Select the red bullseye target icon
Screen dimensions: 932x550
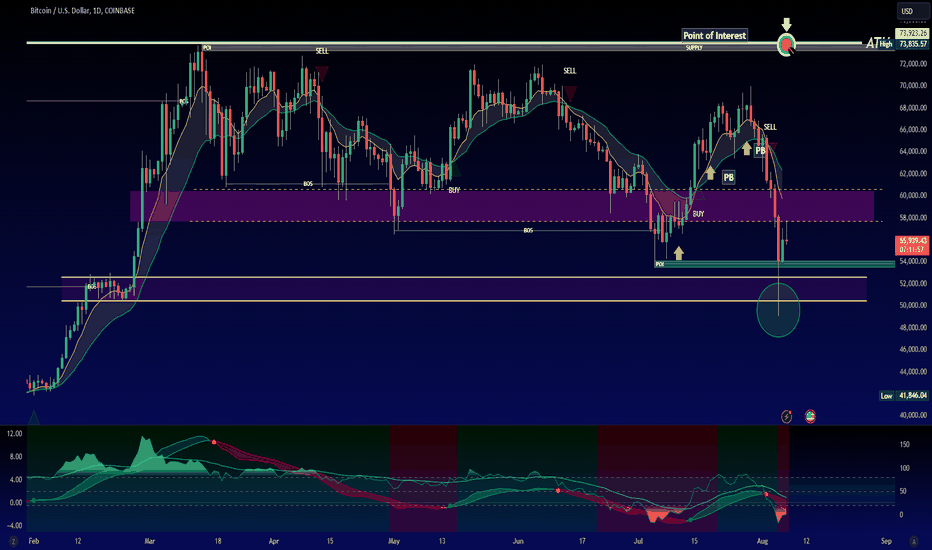point(786,44)
